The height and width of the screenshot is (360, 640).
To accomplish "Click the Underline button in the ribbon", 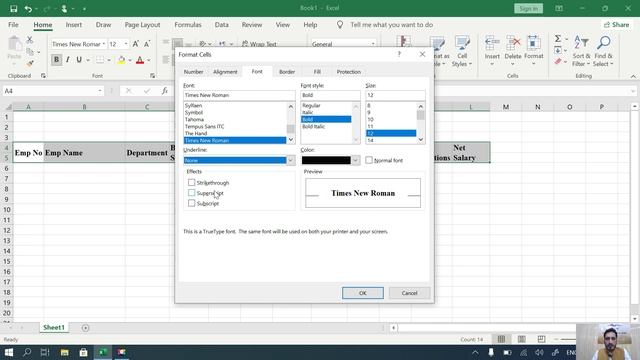I will click(79, 60).
